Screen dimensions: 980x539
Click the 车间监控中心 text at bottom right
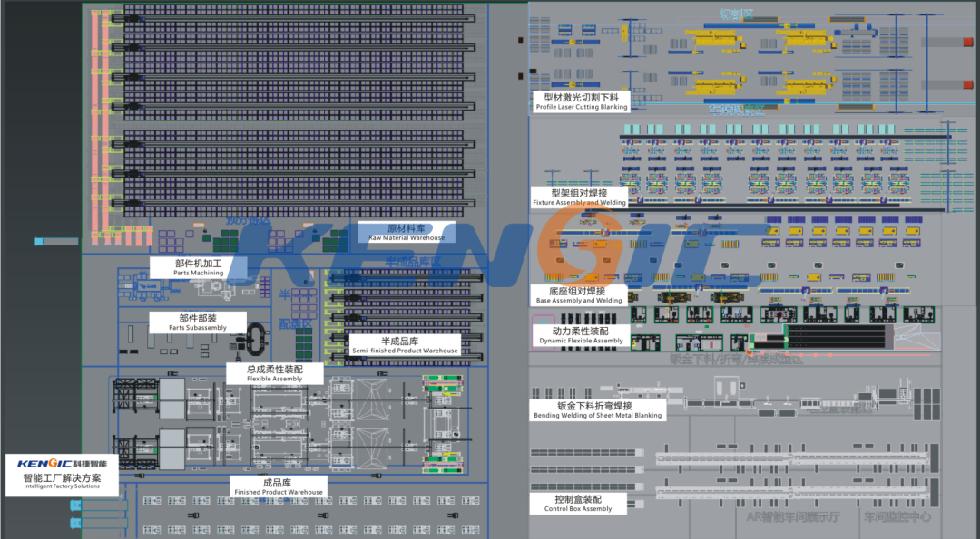pos(898,519)
